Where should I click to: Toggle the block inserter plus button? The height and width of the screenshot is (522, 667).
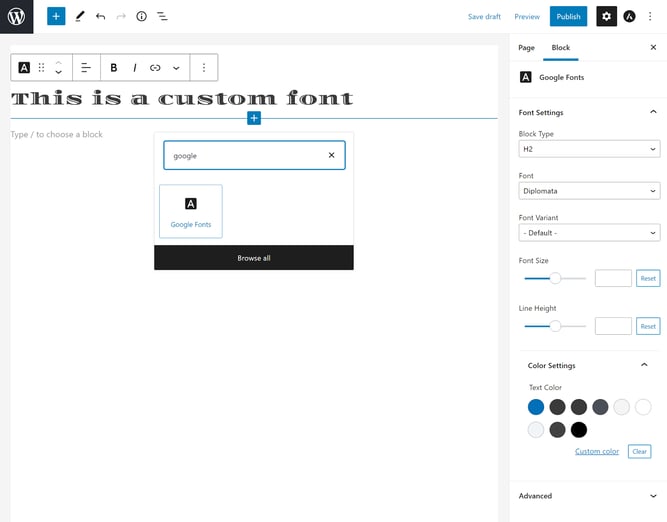click(x=56, y=17)
